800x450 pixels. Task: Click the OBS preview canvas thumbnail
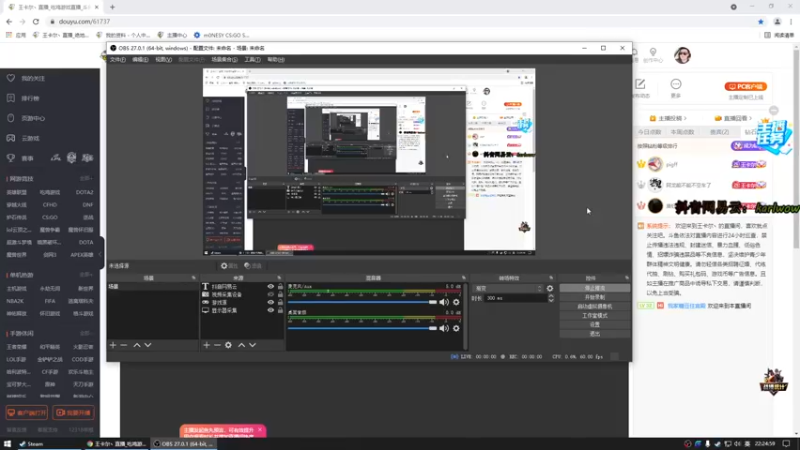369,162
